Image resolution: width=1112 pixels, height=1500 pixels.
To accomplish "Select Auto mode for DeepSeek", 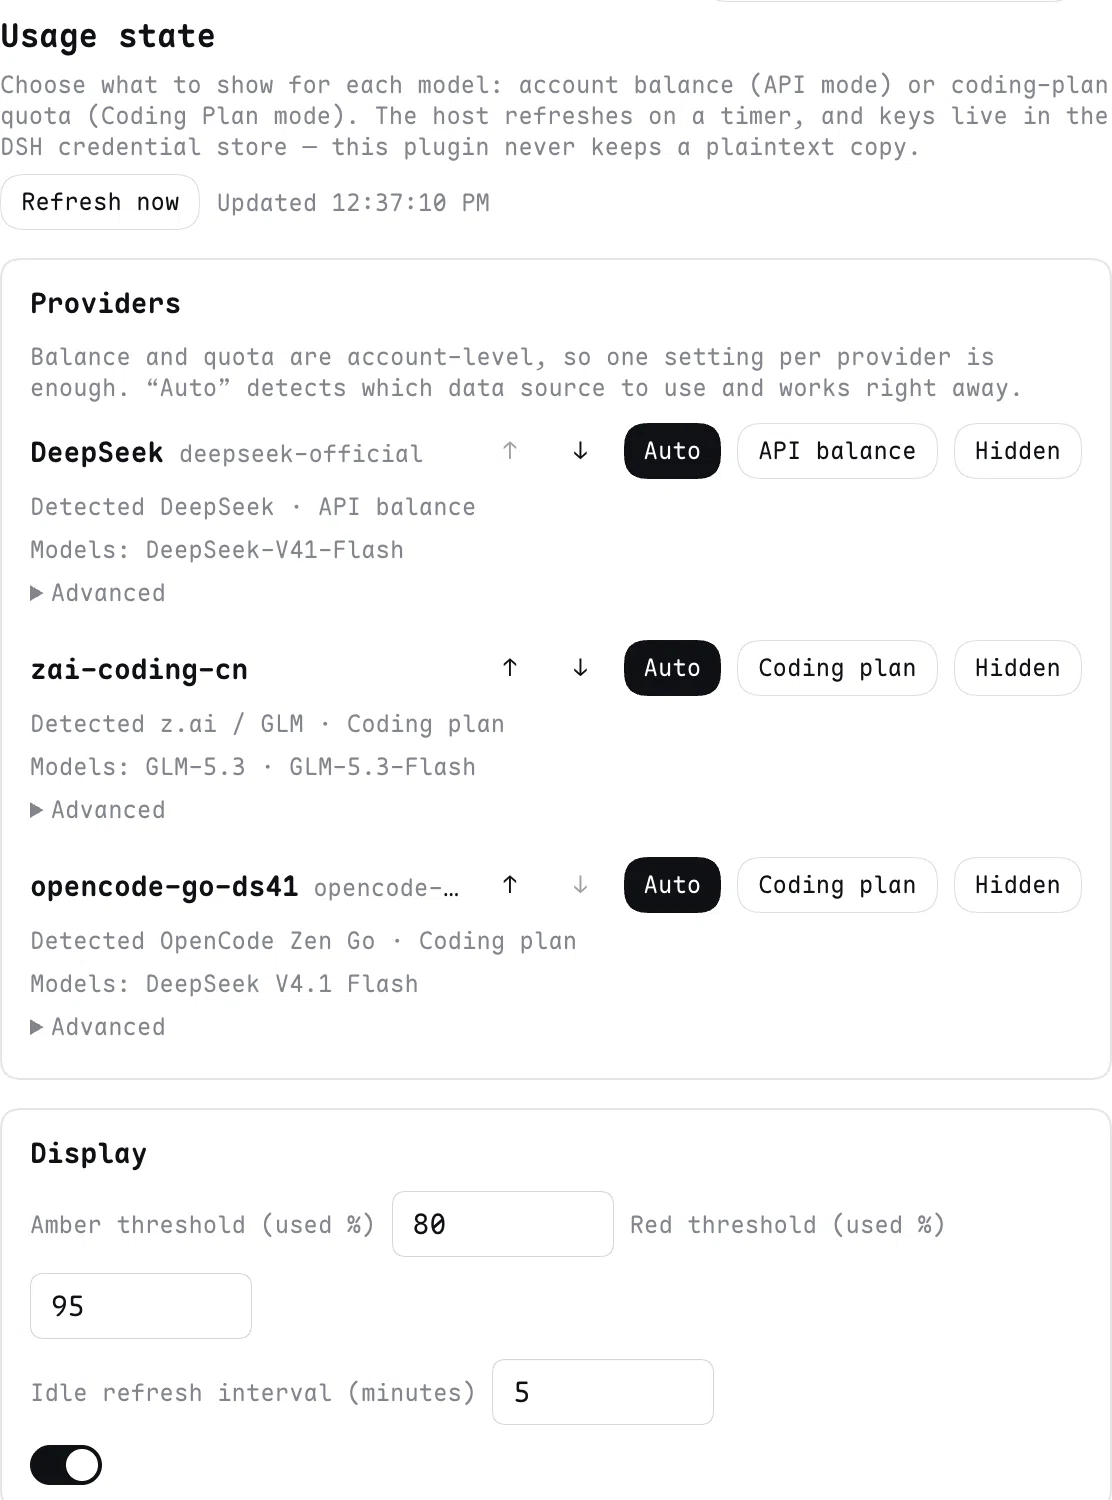I will [x=672, y=451].
